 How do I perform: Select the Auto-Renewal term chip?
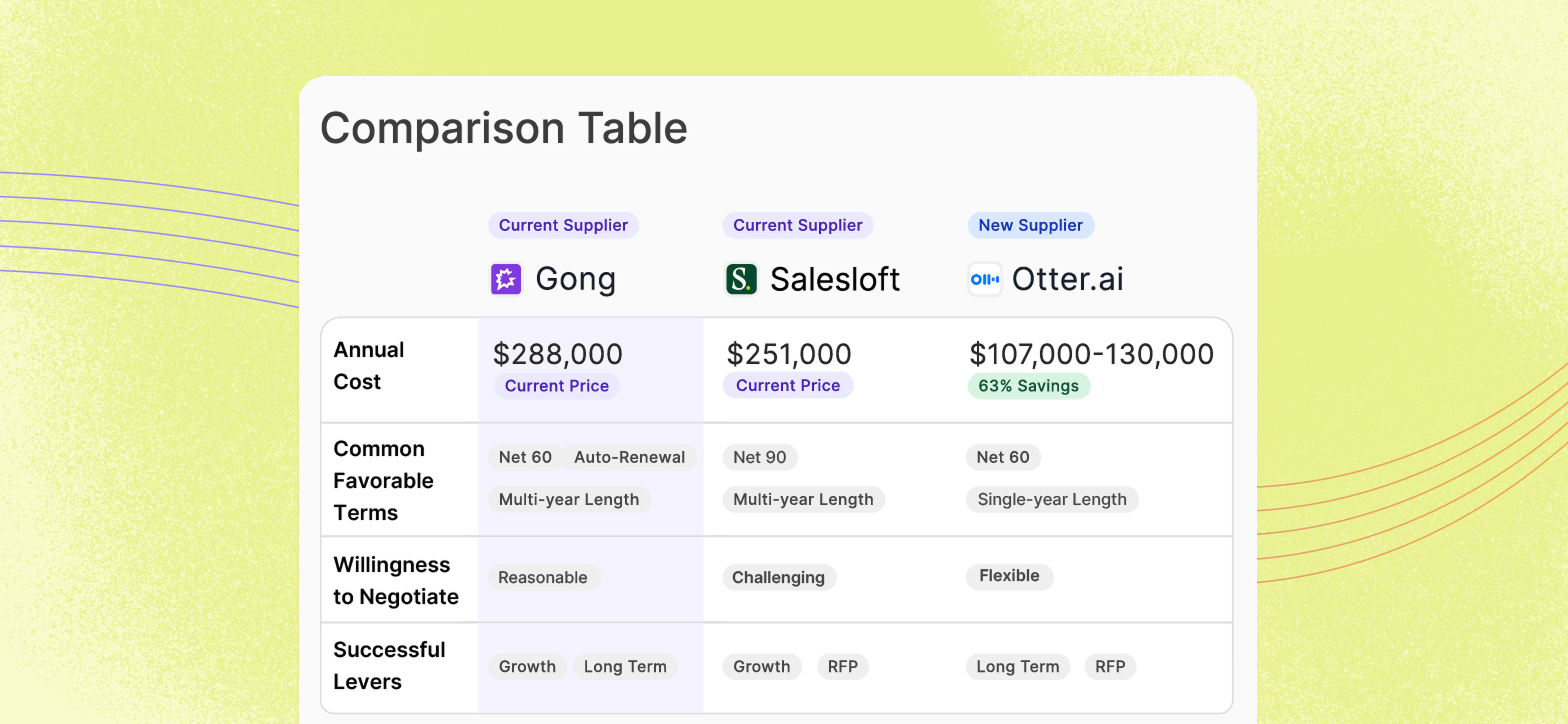click(x=629, y=457)
